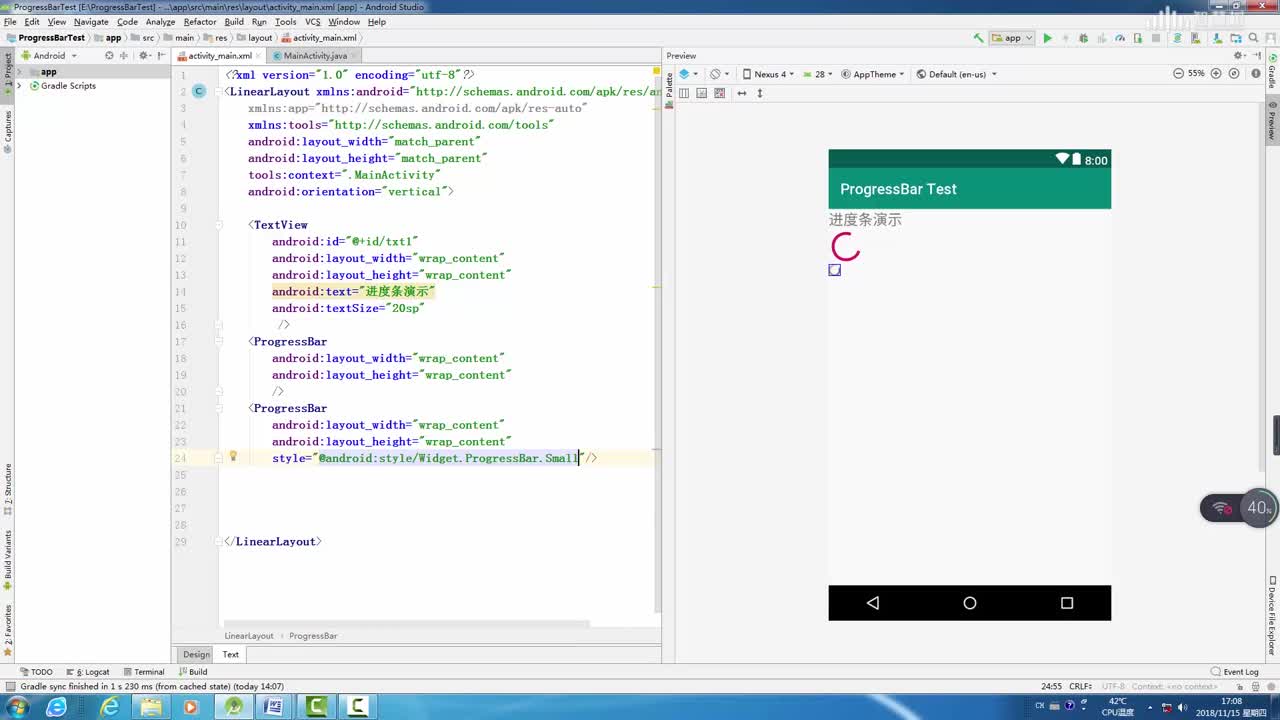Open the Logcat tool window
Image resolution: width=1280 pixels, height=720 pixels.
[x=87, y=672]
